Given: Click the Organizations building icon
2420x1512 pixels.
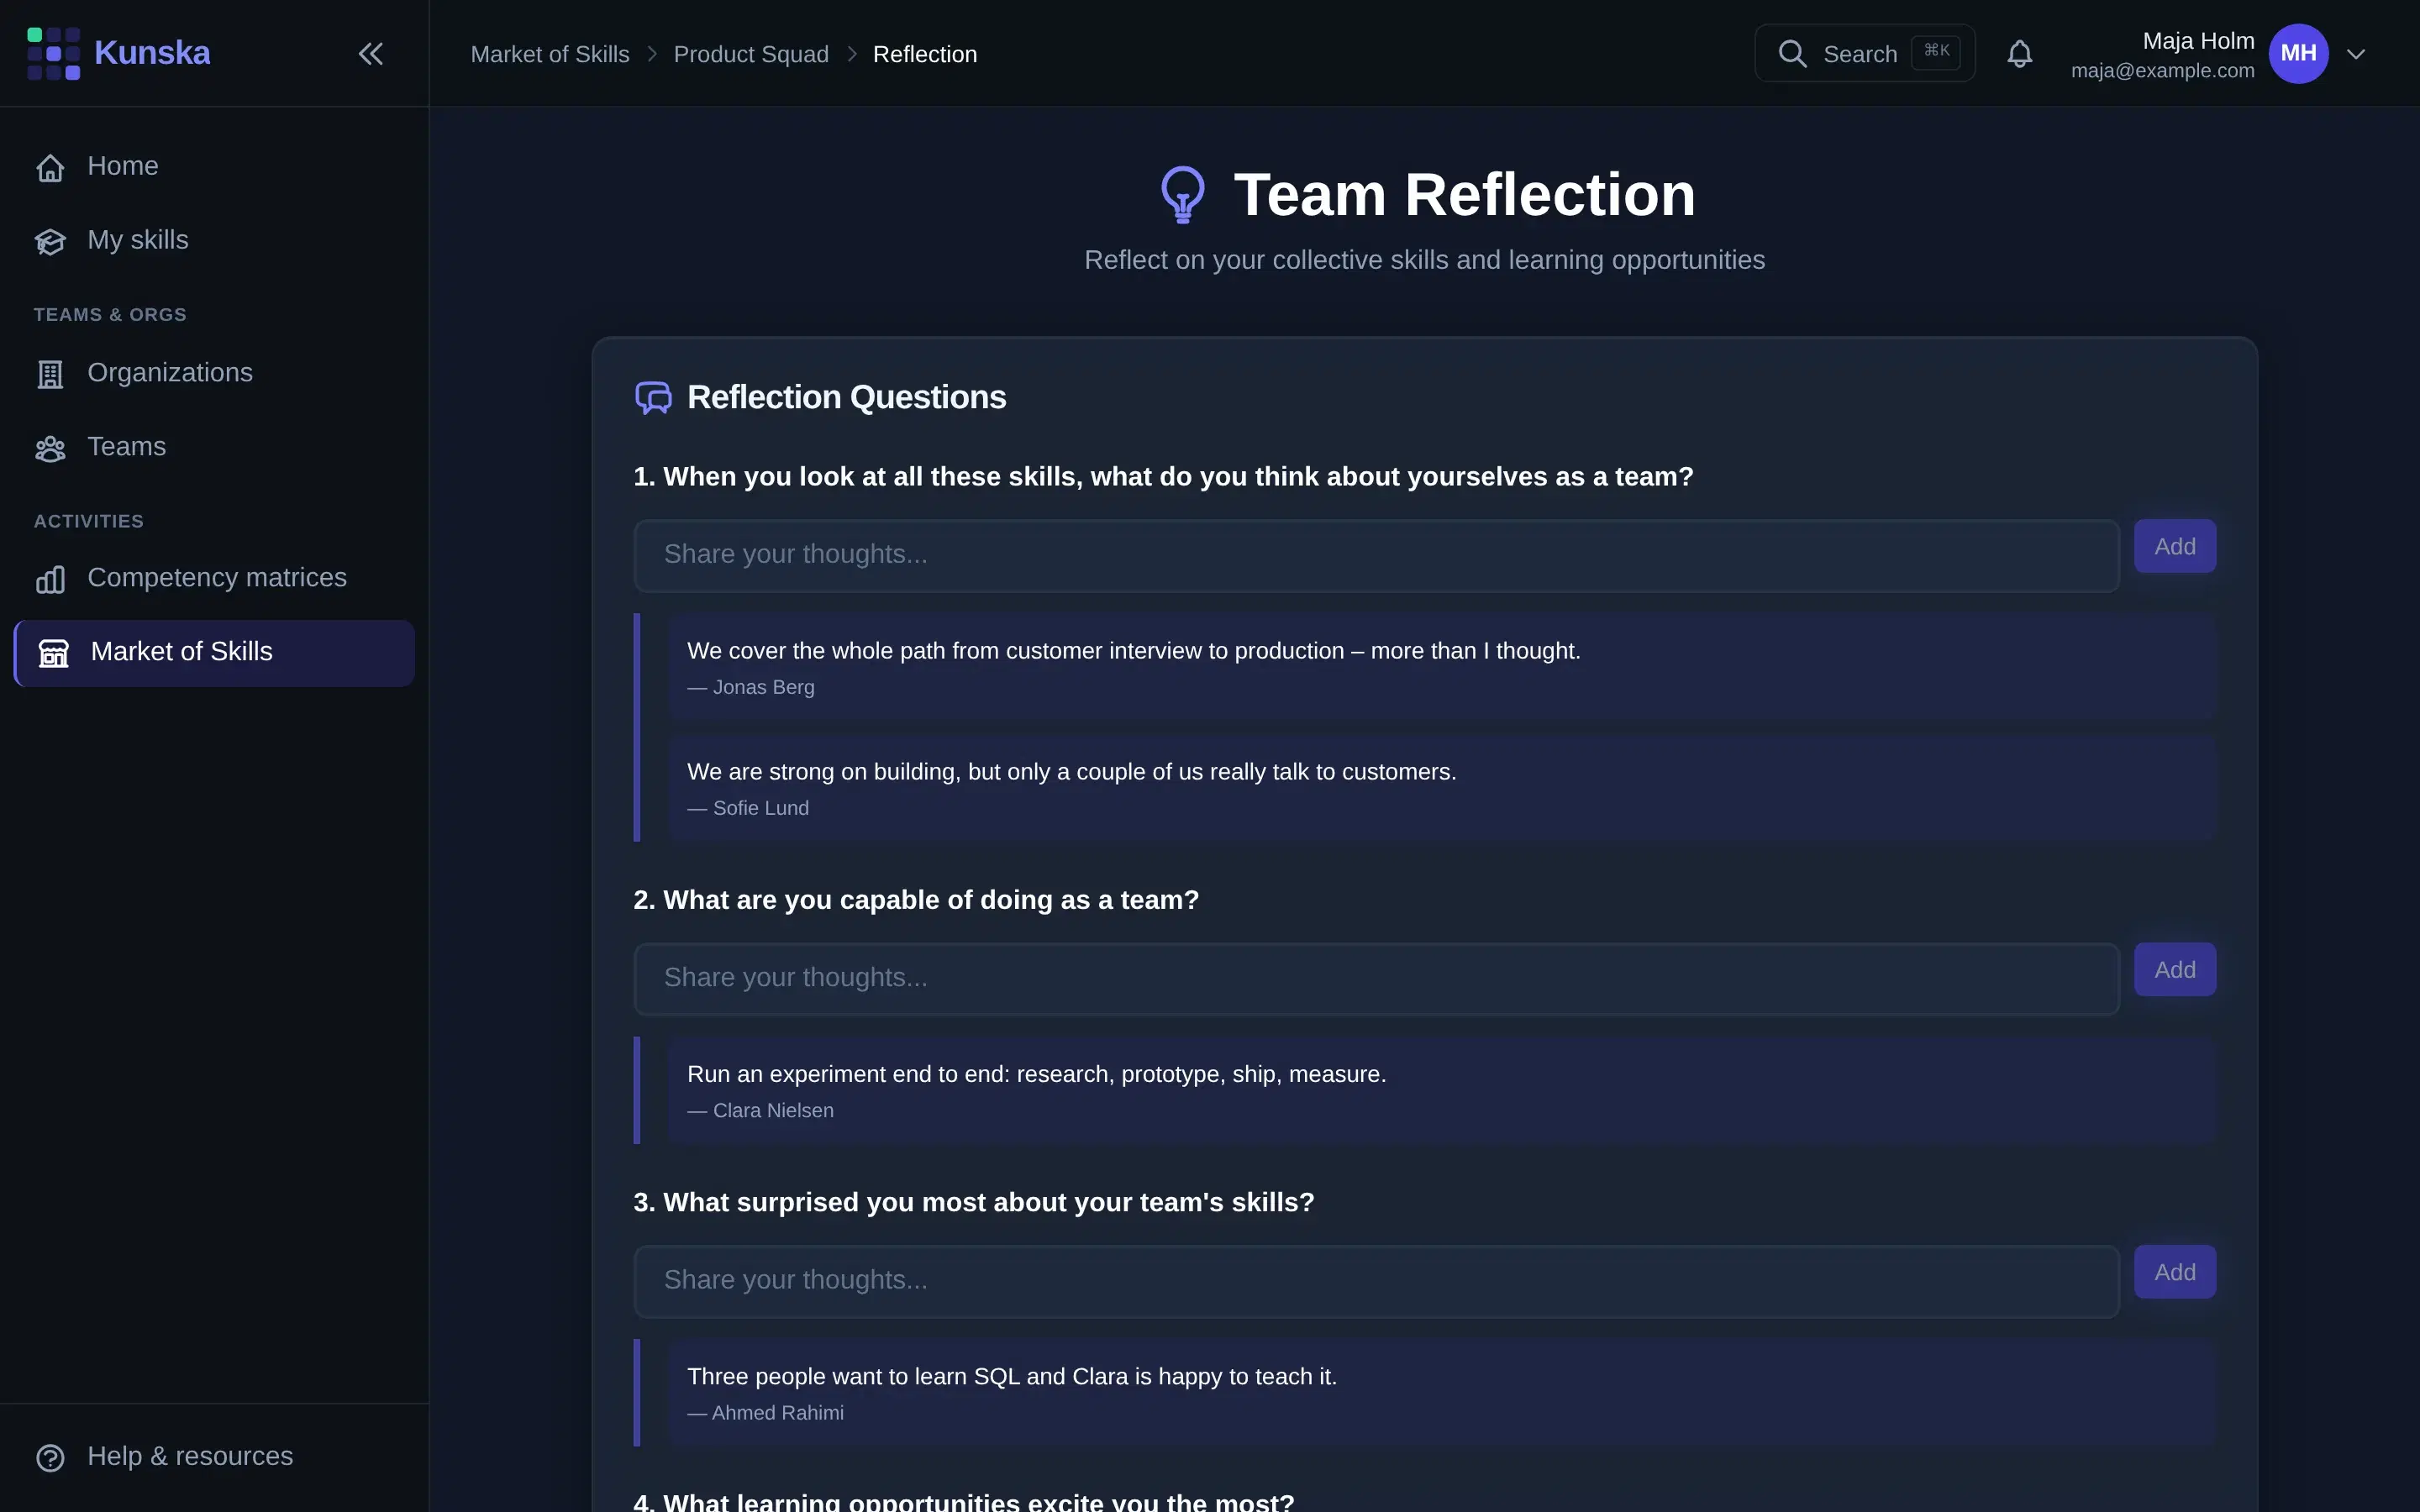Looking at the screenshot, I should click(50, 374).
